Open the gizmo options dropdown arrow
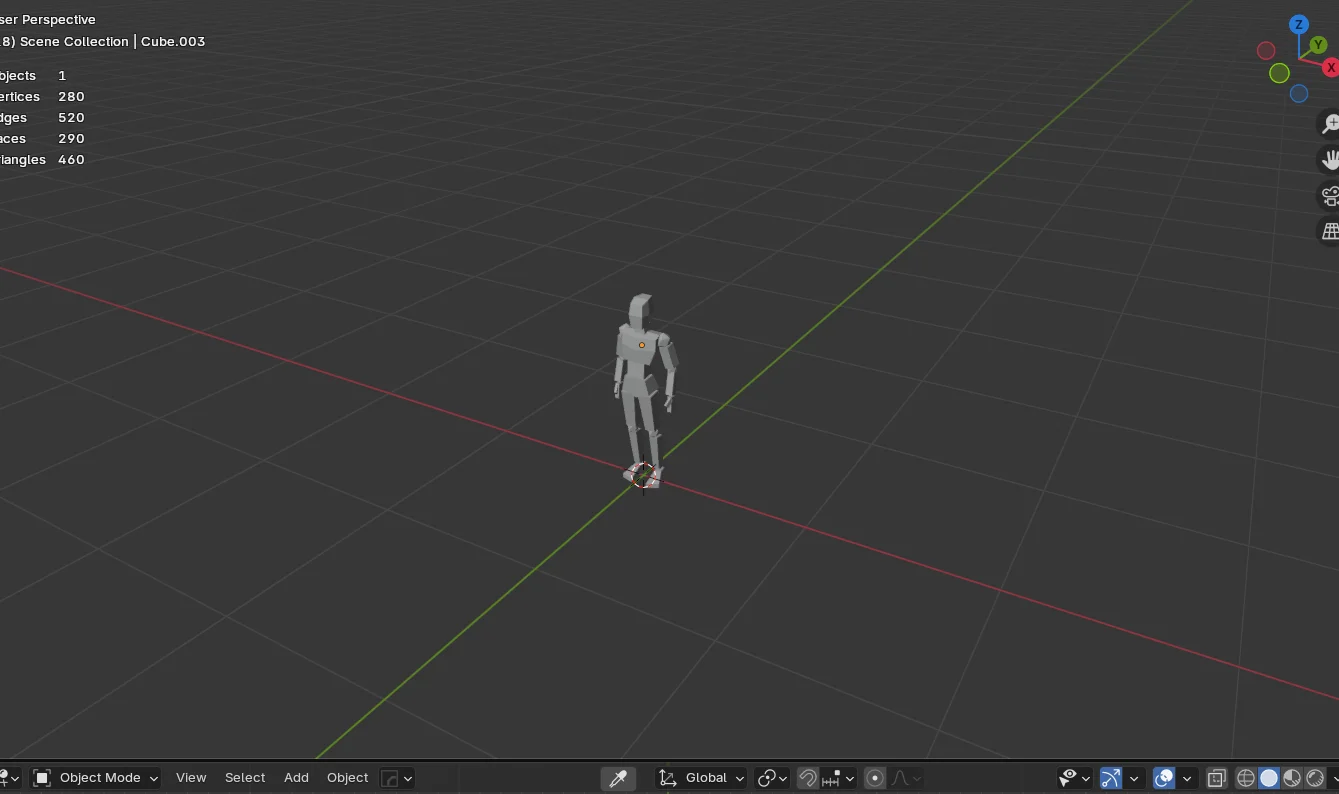Screen dimensions: 1339x794 click(x=1134, y=778)
